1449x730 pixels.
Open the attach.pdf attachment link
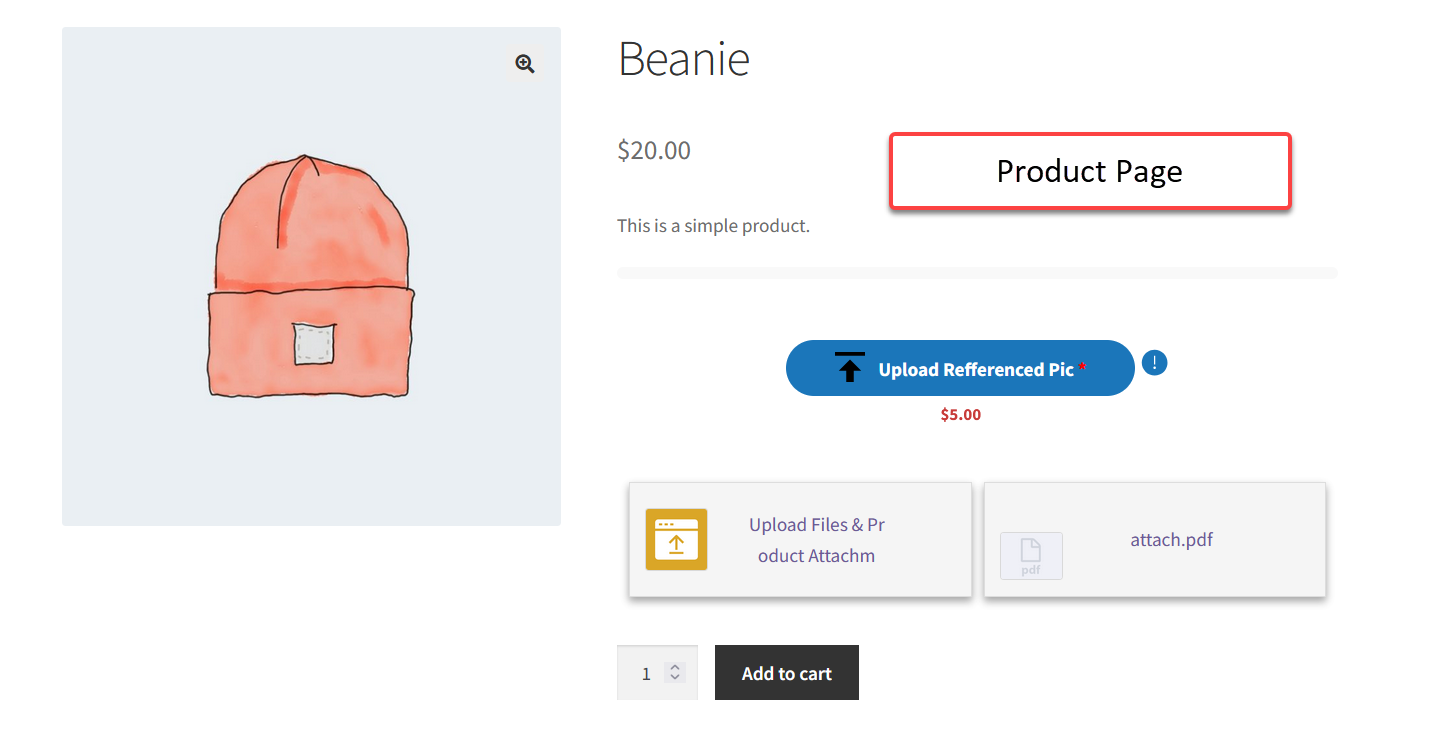coord(1171,539)
